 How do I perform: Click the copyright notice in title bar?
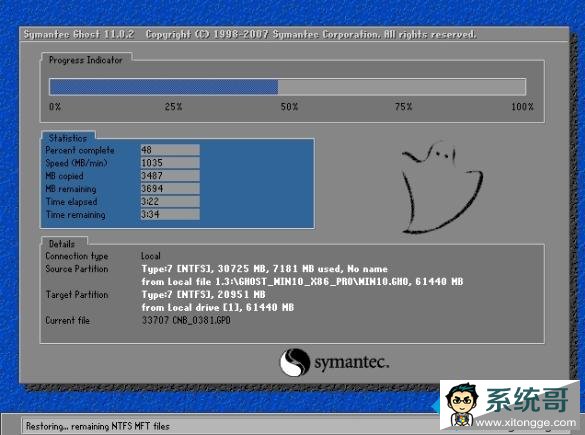pos(311,34)
